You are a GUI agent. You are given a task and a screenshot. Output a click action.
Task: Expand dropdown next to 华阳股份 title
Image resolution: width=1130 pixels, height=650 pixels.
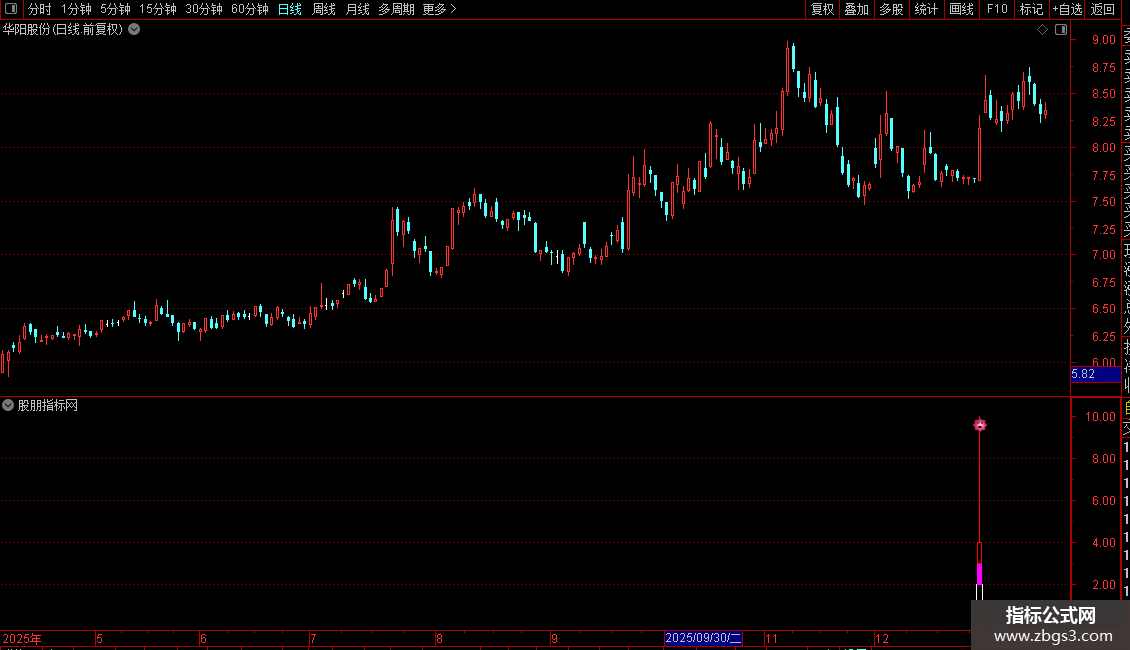click(x=134, y=30)
